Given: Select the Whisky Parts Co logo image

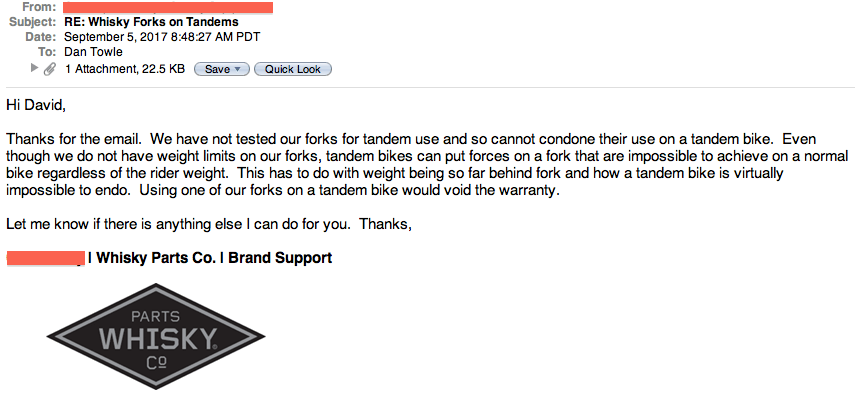Looking at the screenshot, I should pyautogui.click(x=156, y=336).
